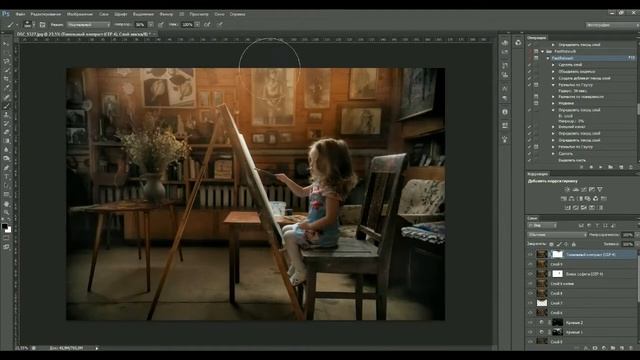640x360 pixels.
Task: Select the Gradient tool
Action: (x=6, y=141)
